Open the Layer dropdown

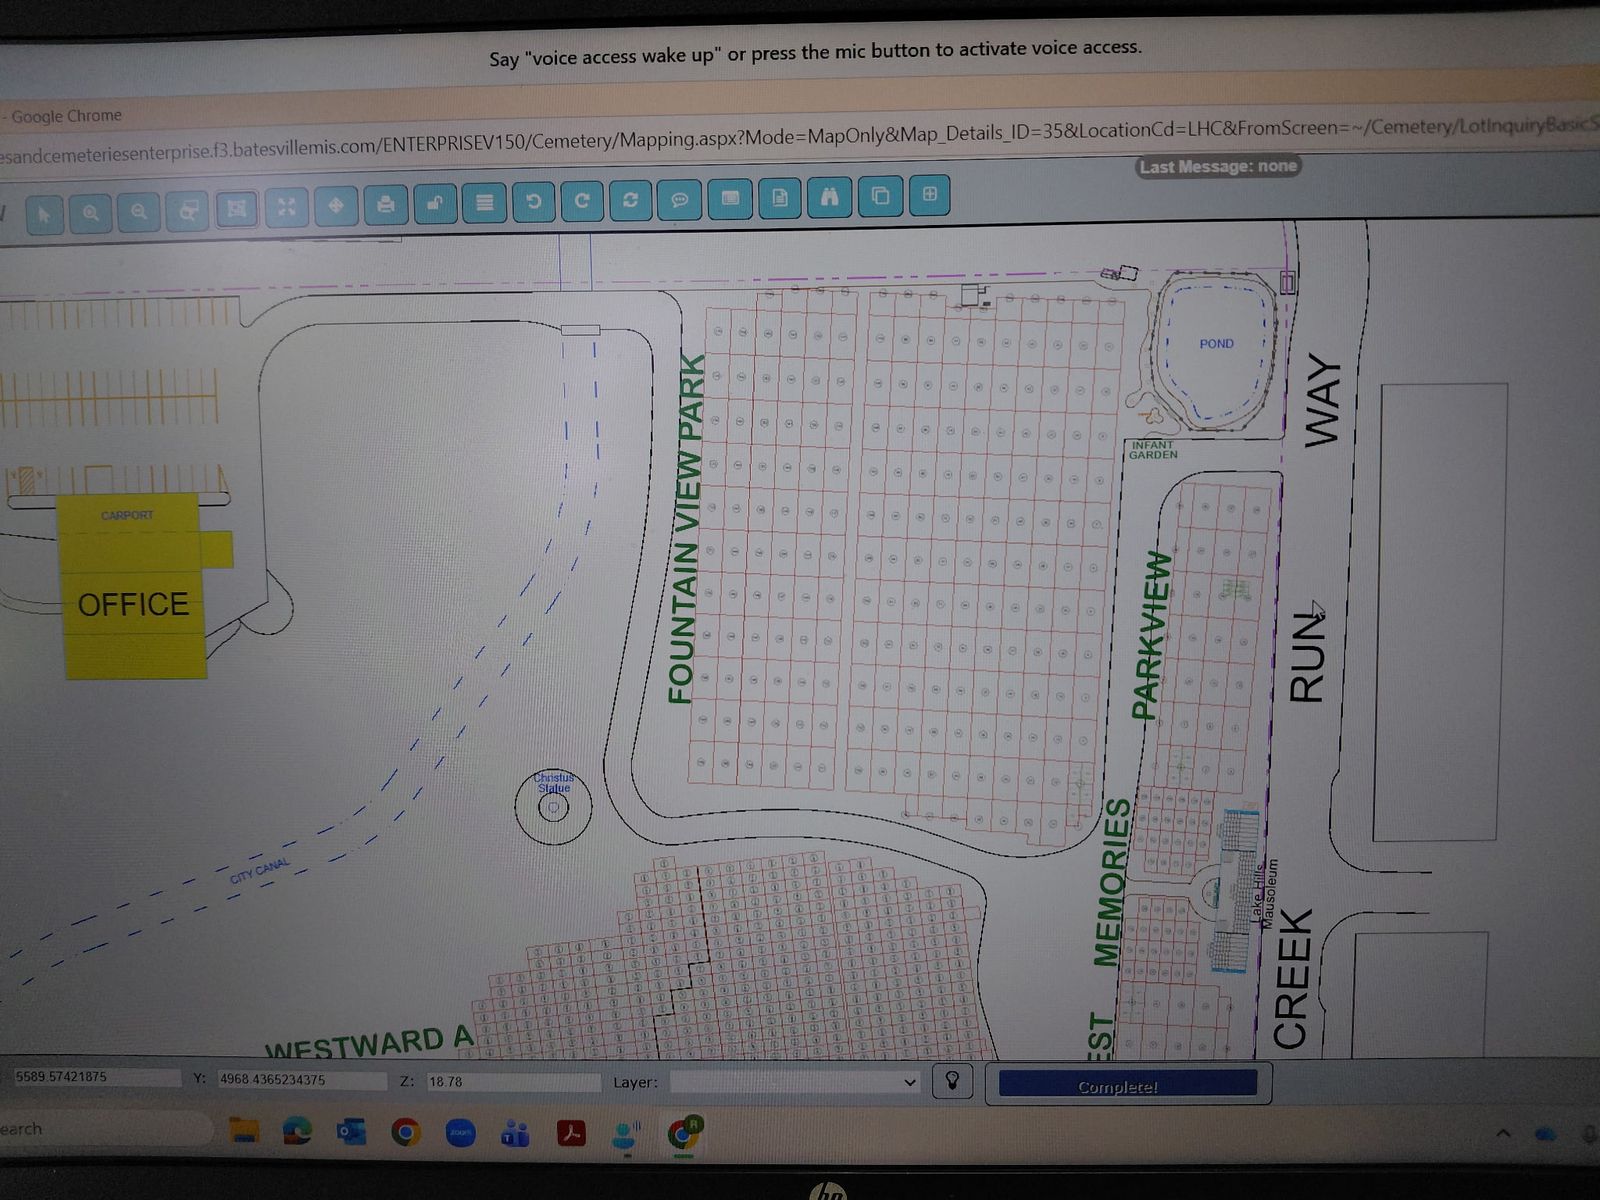pos(795,1082)
